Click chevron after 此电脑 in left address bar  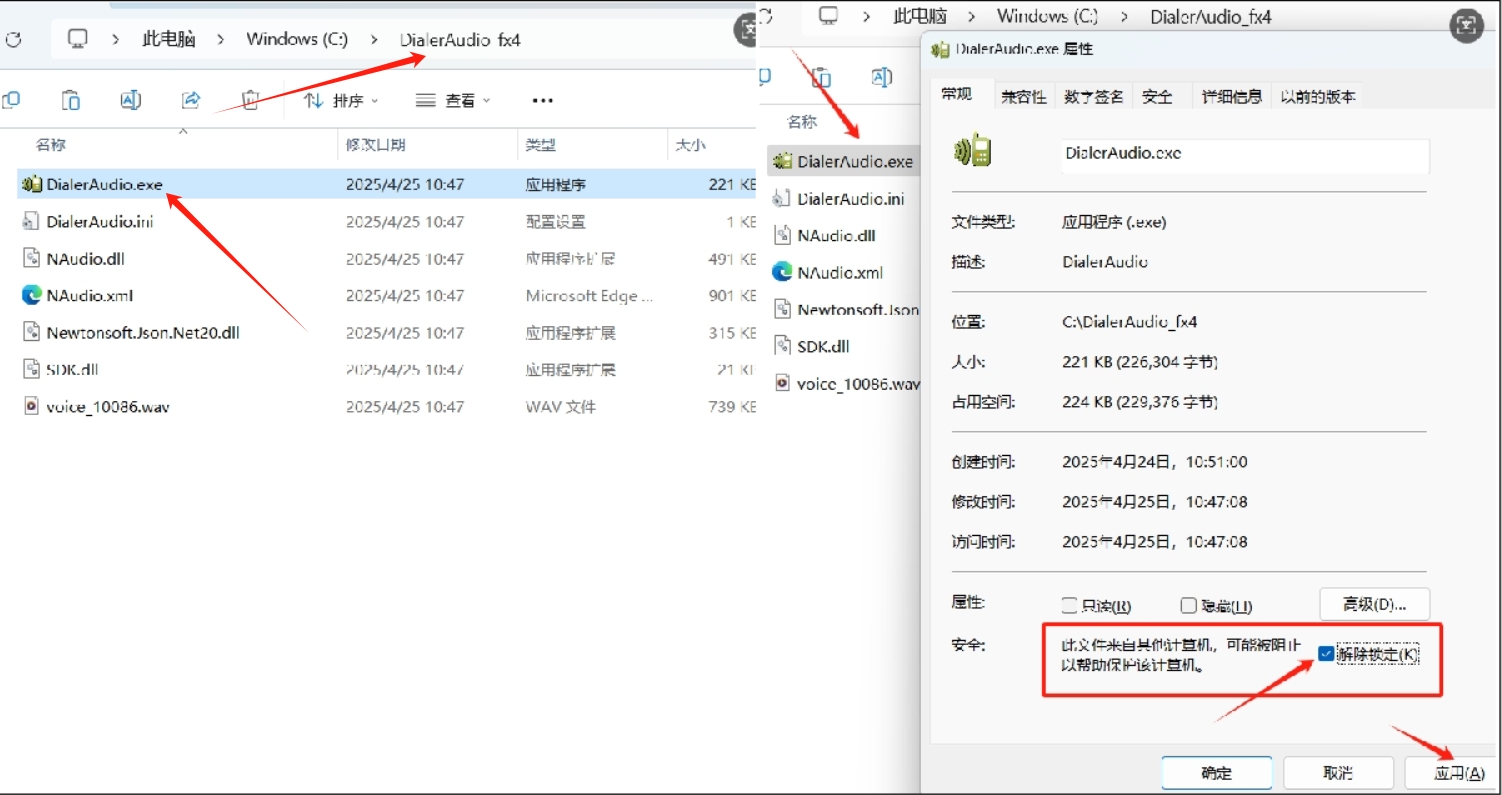pyautogui.click(x=221, y=40)
